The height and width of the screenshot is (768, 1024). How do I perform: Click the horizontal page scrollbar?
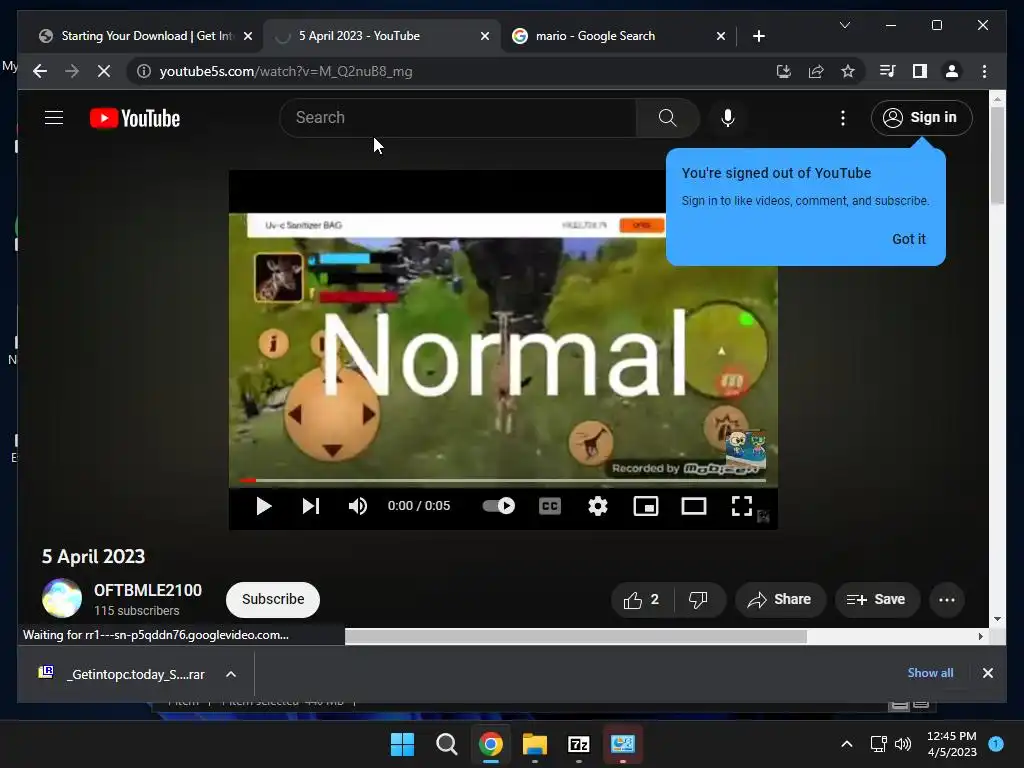pyautogui.click(x=576, y=636)
